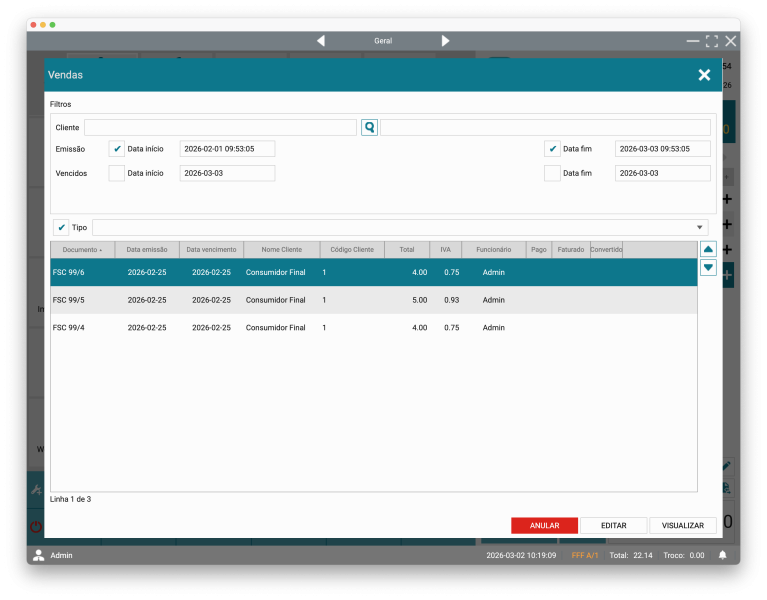Uncheck Emissão Data fim checkbox
Viewport: 767px width, 600px height.
[x=552, y=149]
